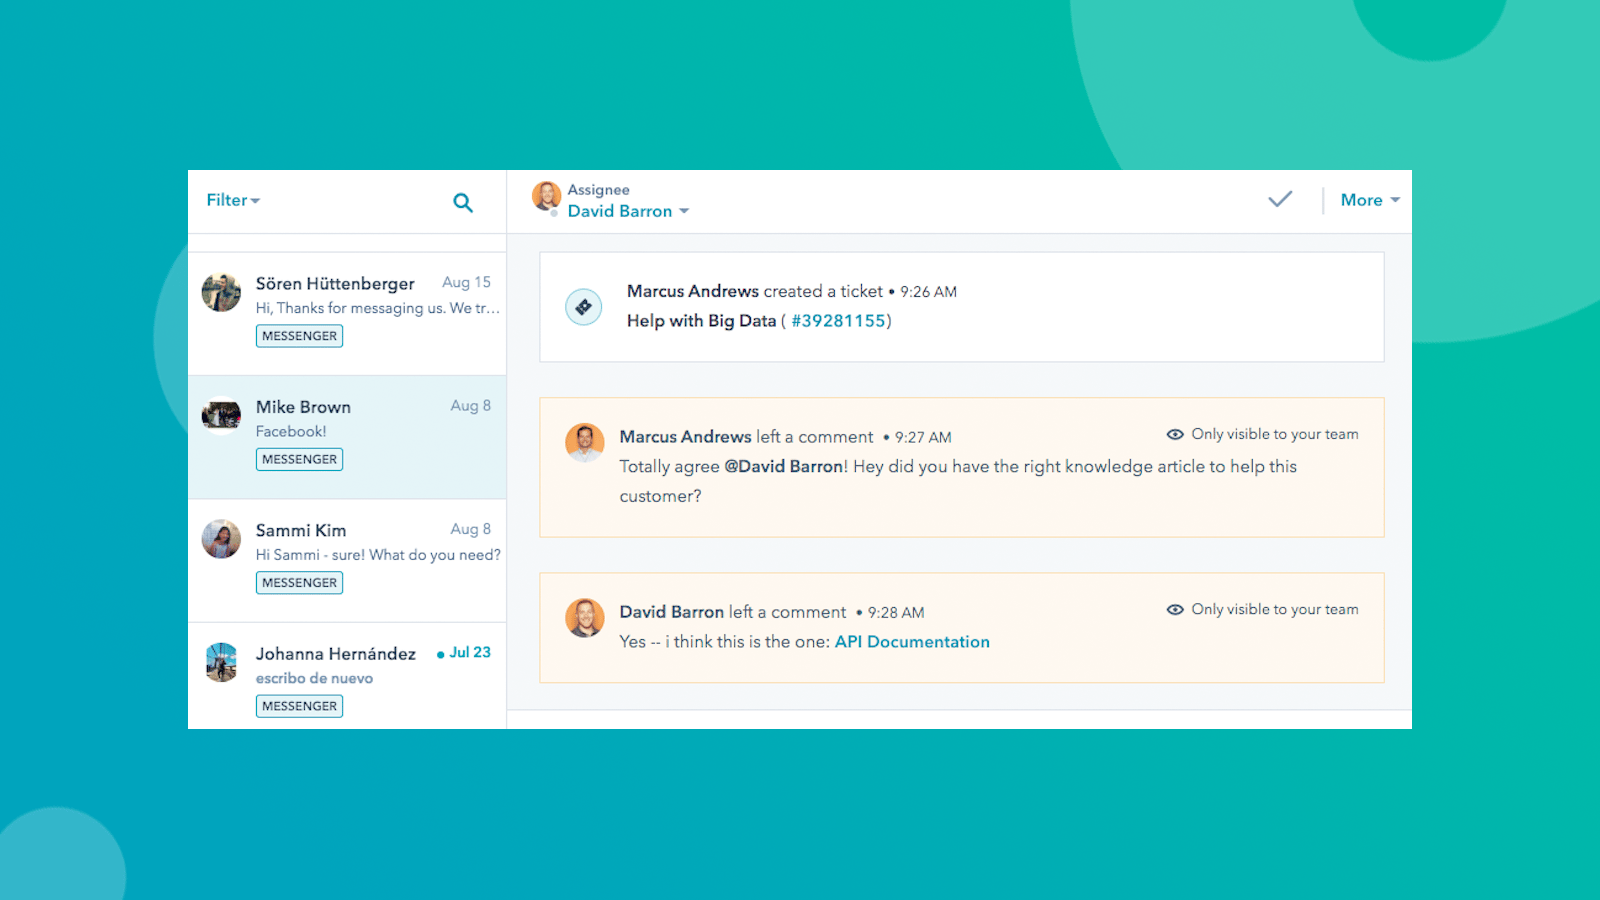This screenshot has height=900, width=1600.
Task: Click Johanna Hernández's profile picture
Action: 221,663
